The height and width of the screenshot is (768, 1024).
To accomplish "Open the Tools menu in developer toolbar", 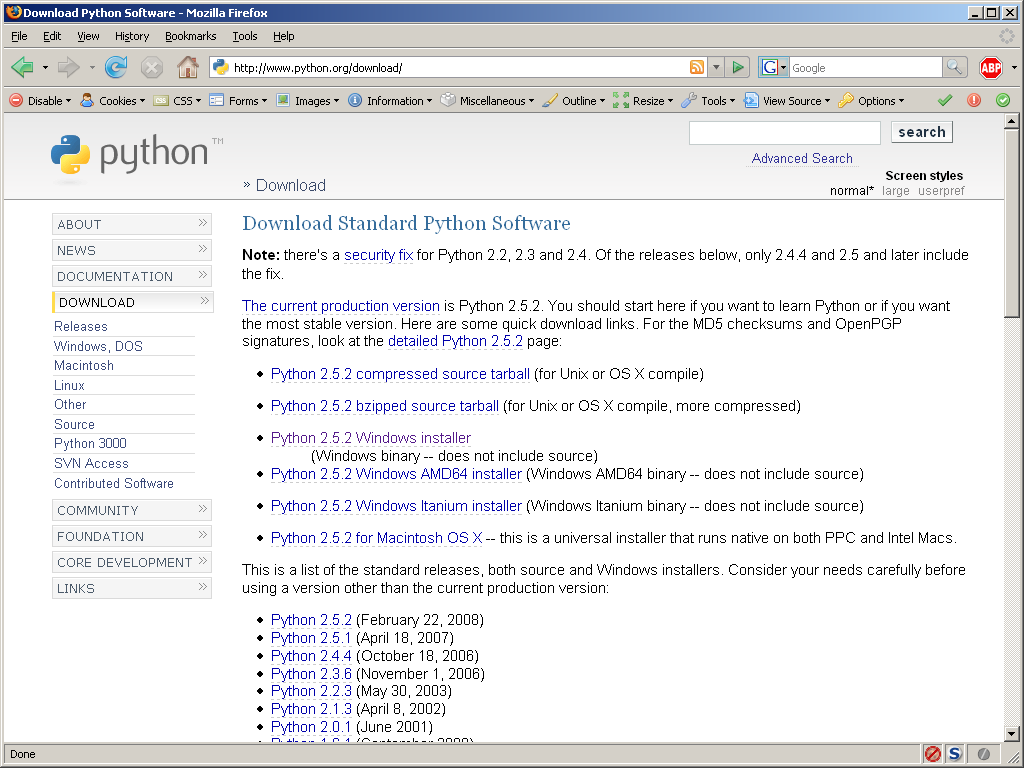I will 708,101.
